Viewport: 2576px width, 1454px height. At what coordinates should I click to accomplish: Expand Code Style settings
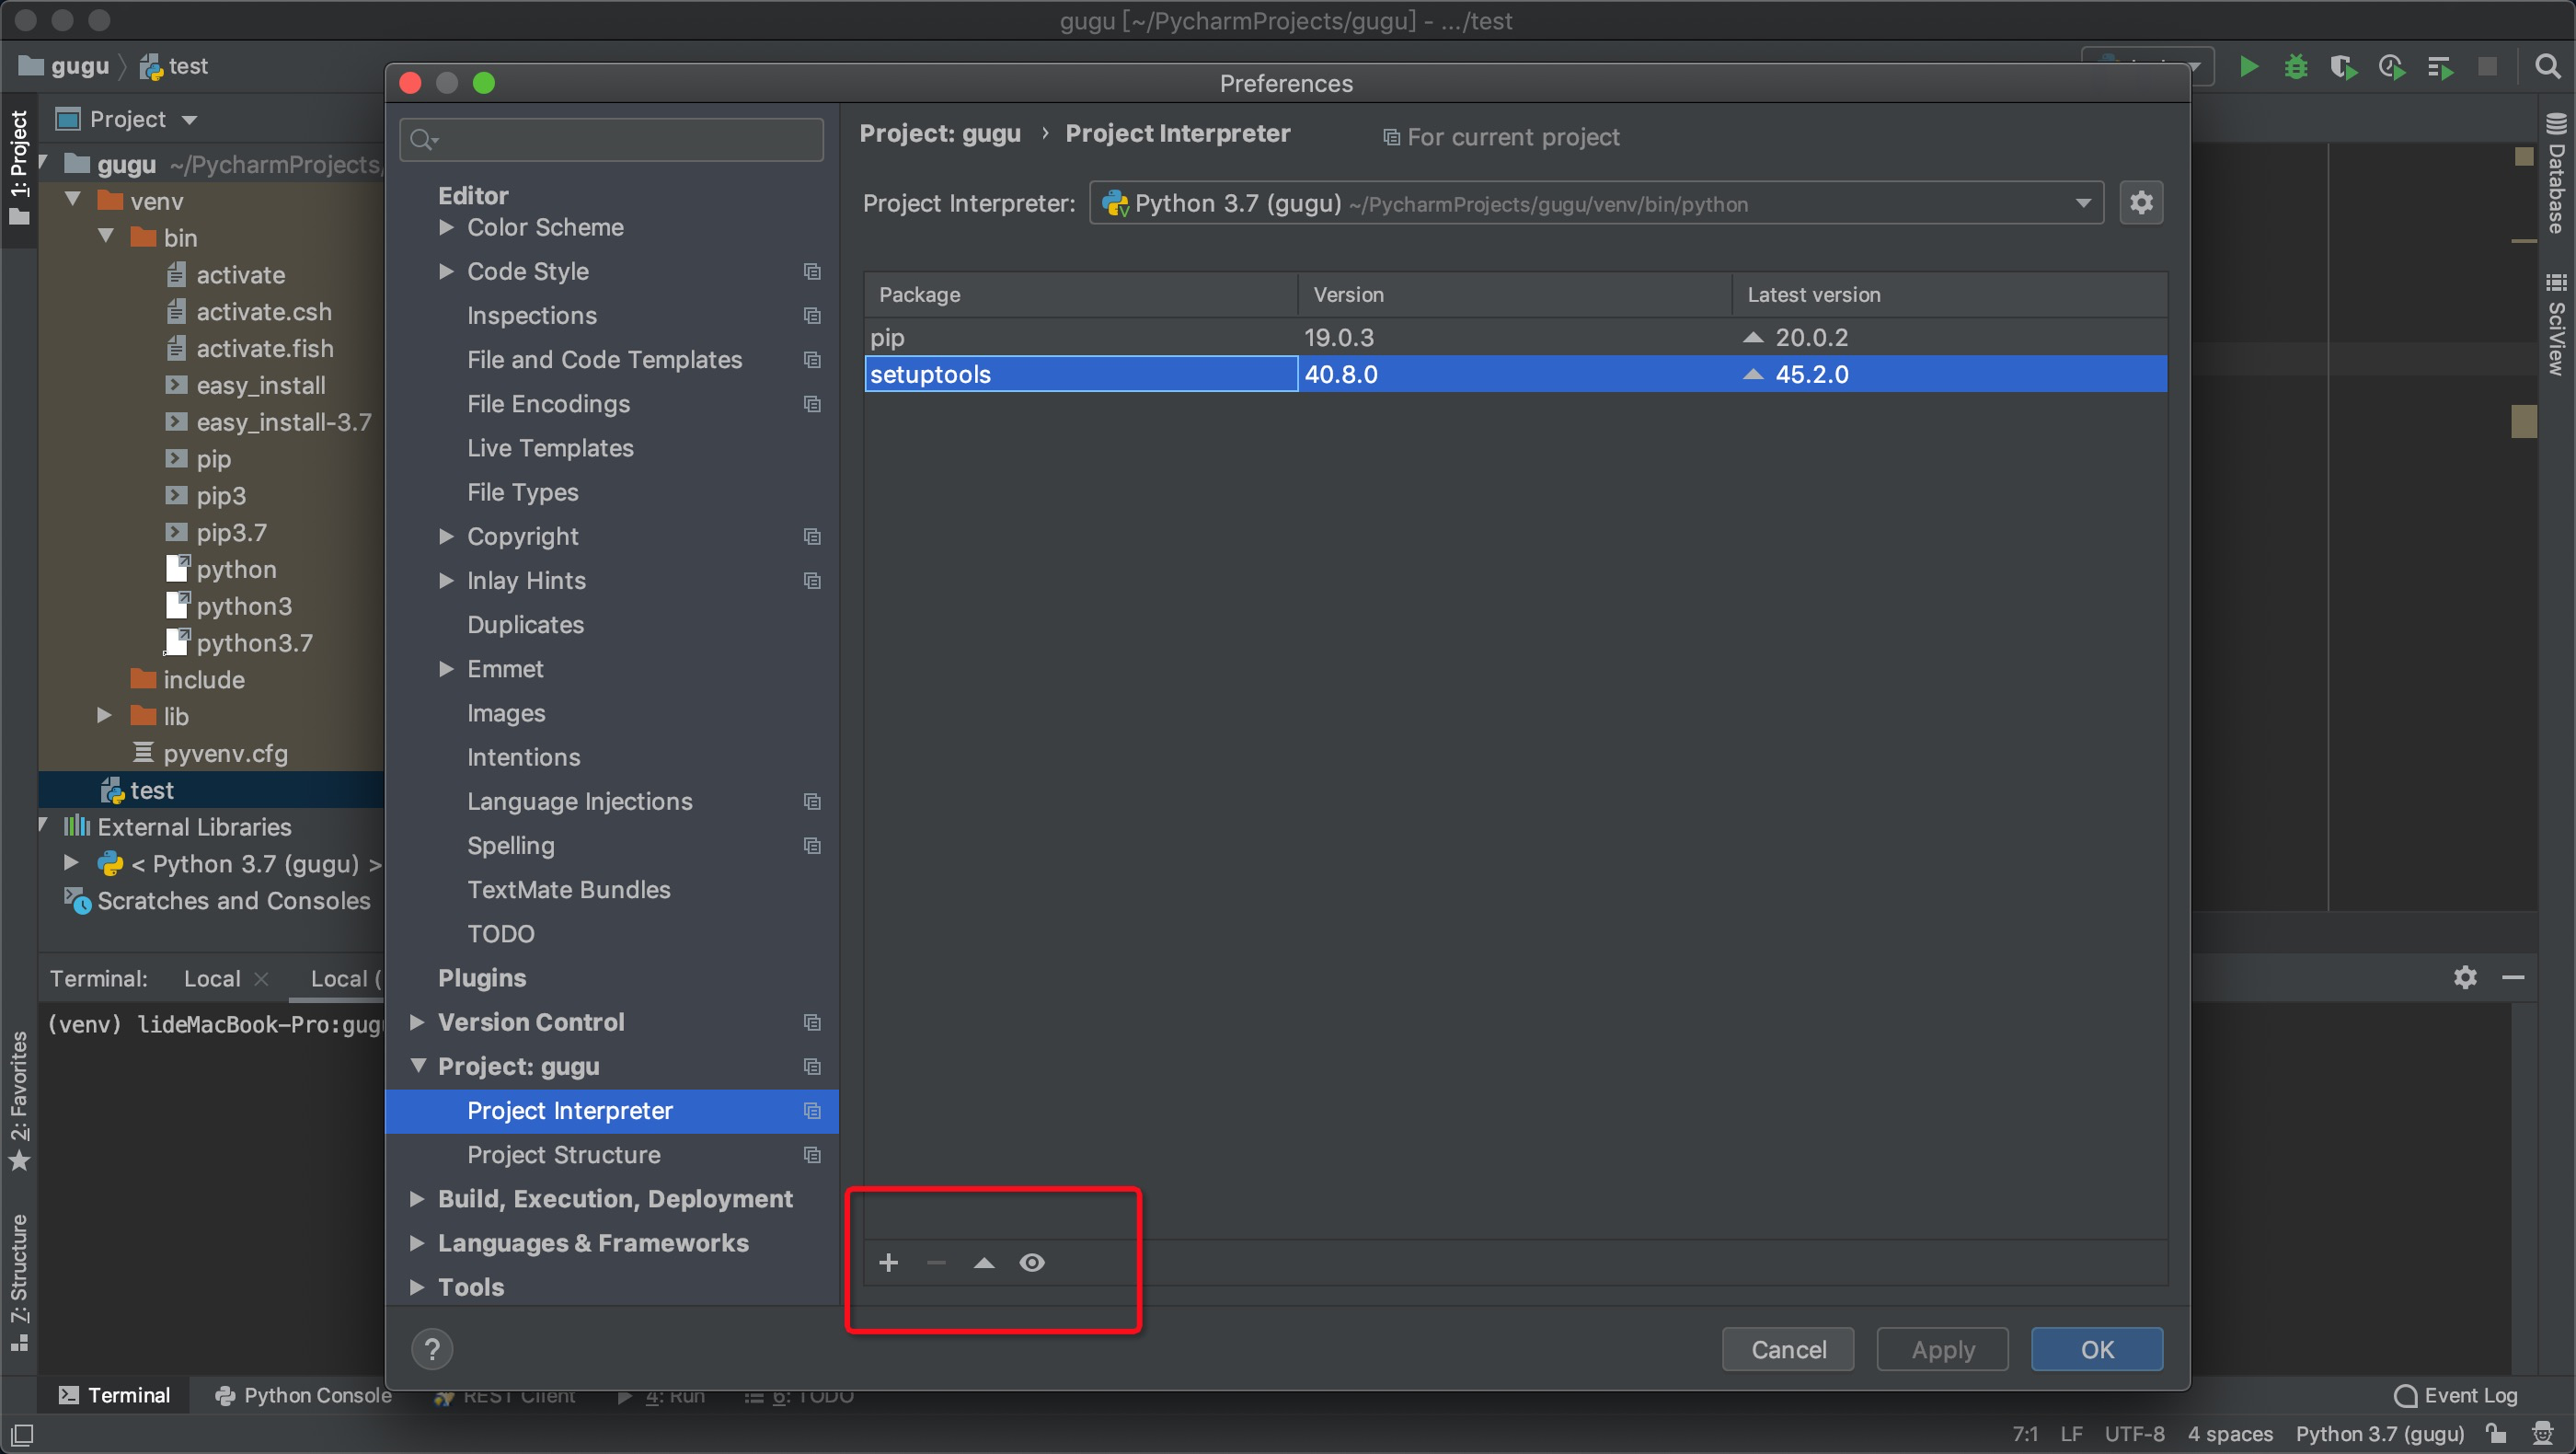446,272
